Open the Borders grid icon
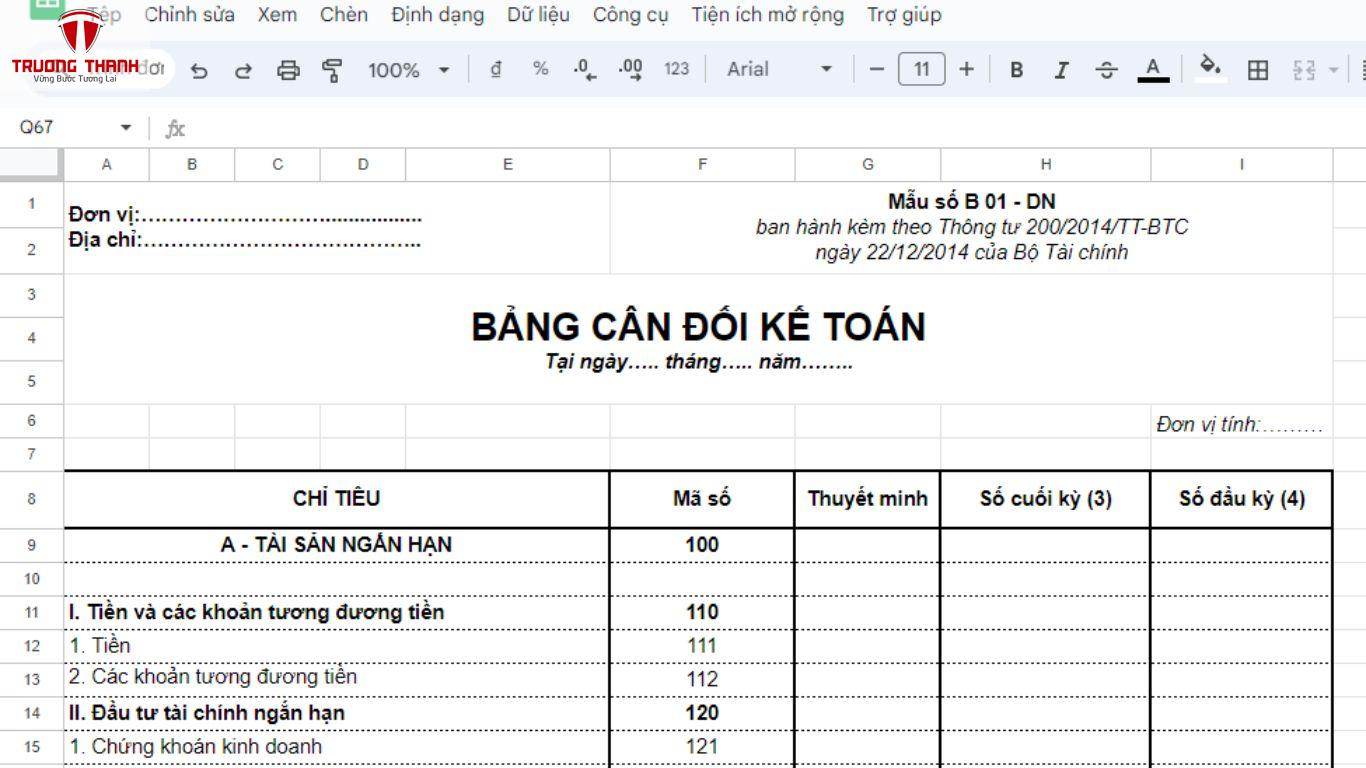Image resolution: width=1366 pixels, height=768 pixels. [1258, 70]
